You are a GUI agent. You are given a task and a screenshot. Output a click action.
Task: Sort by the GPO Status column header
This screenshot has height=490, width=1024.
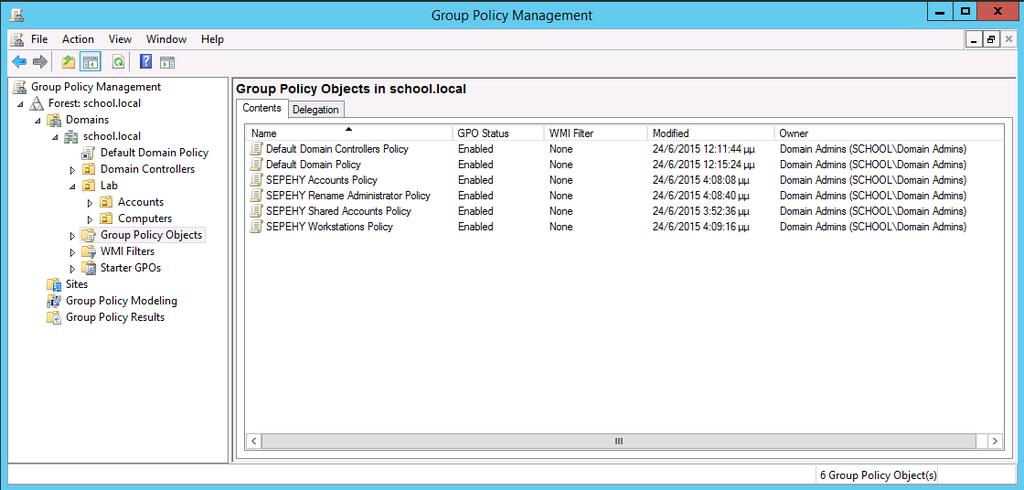click(x=498, y=133)
